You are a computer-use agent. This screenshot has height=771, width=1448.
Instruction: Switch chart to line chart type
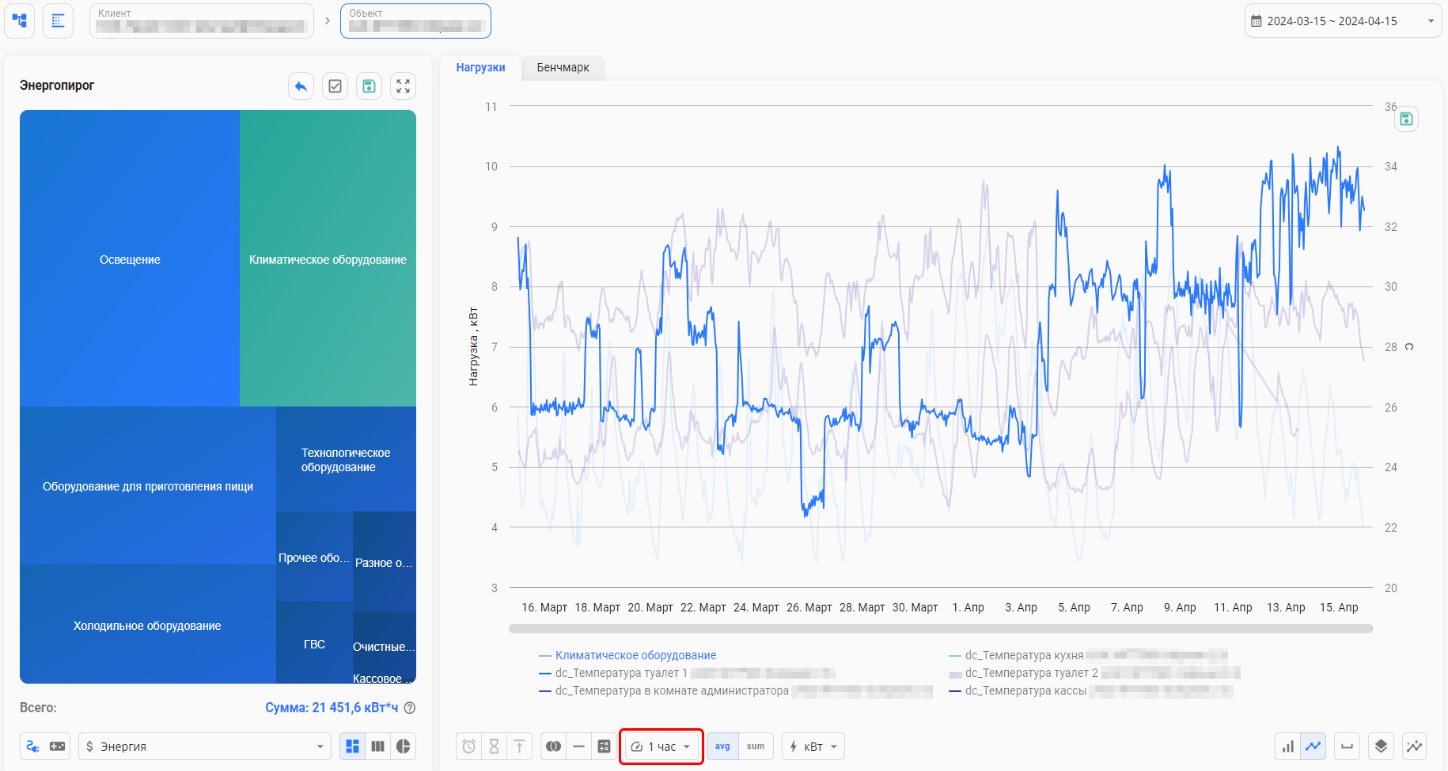(1314, 746)
